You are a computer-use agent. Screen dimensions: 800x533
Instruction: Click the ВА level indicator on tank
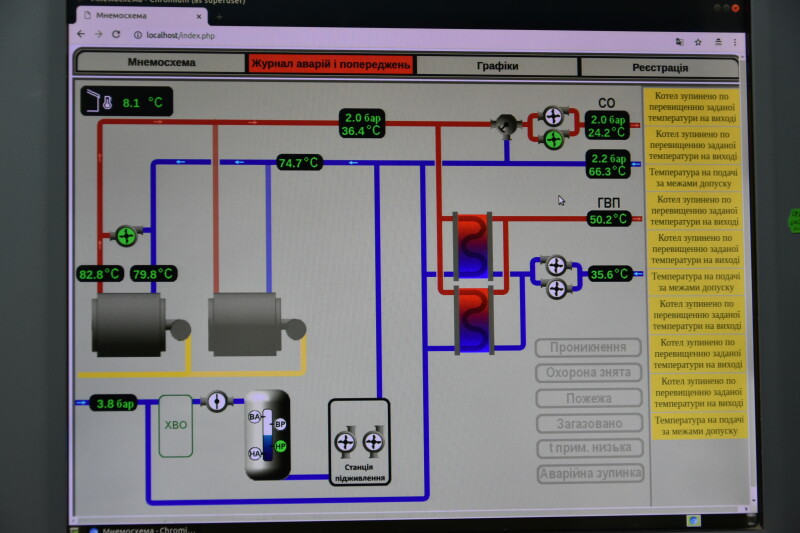255,417
